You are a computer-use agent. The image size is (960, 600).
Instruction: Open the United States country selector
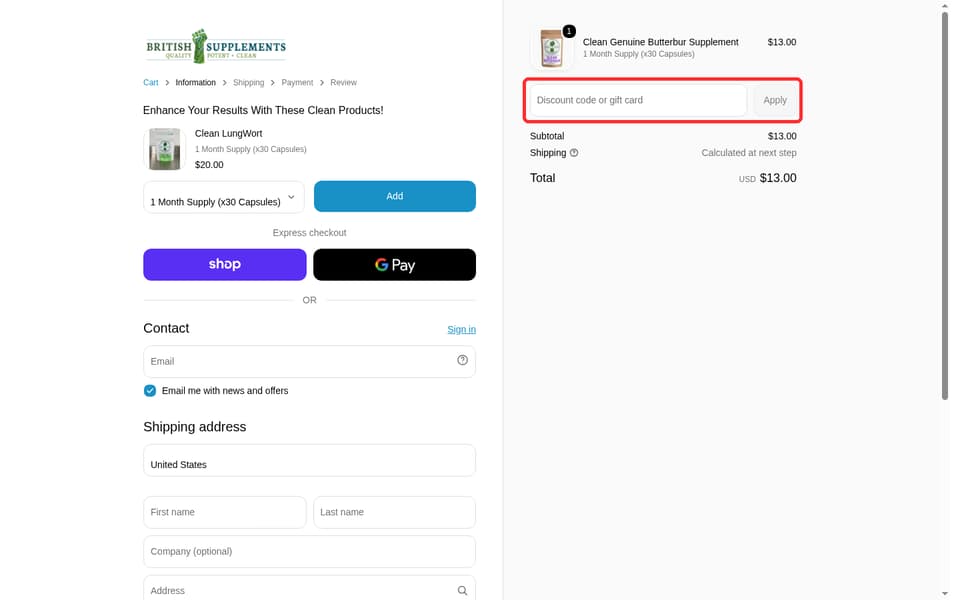coord(309,460)
